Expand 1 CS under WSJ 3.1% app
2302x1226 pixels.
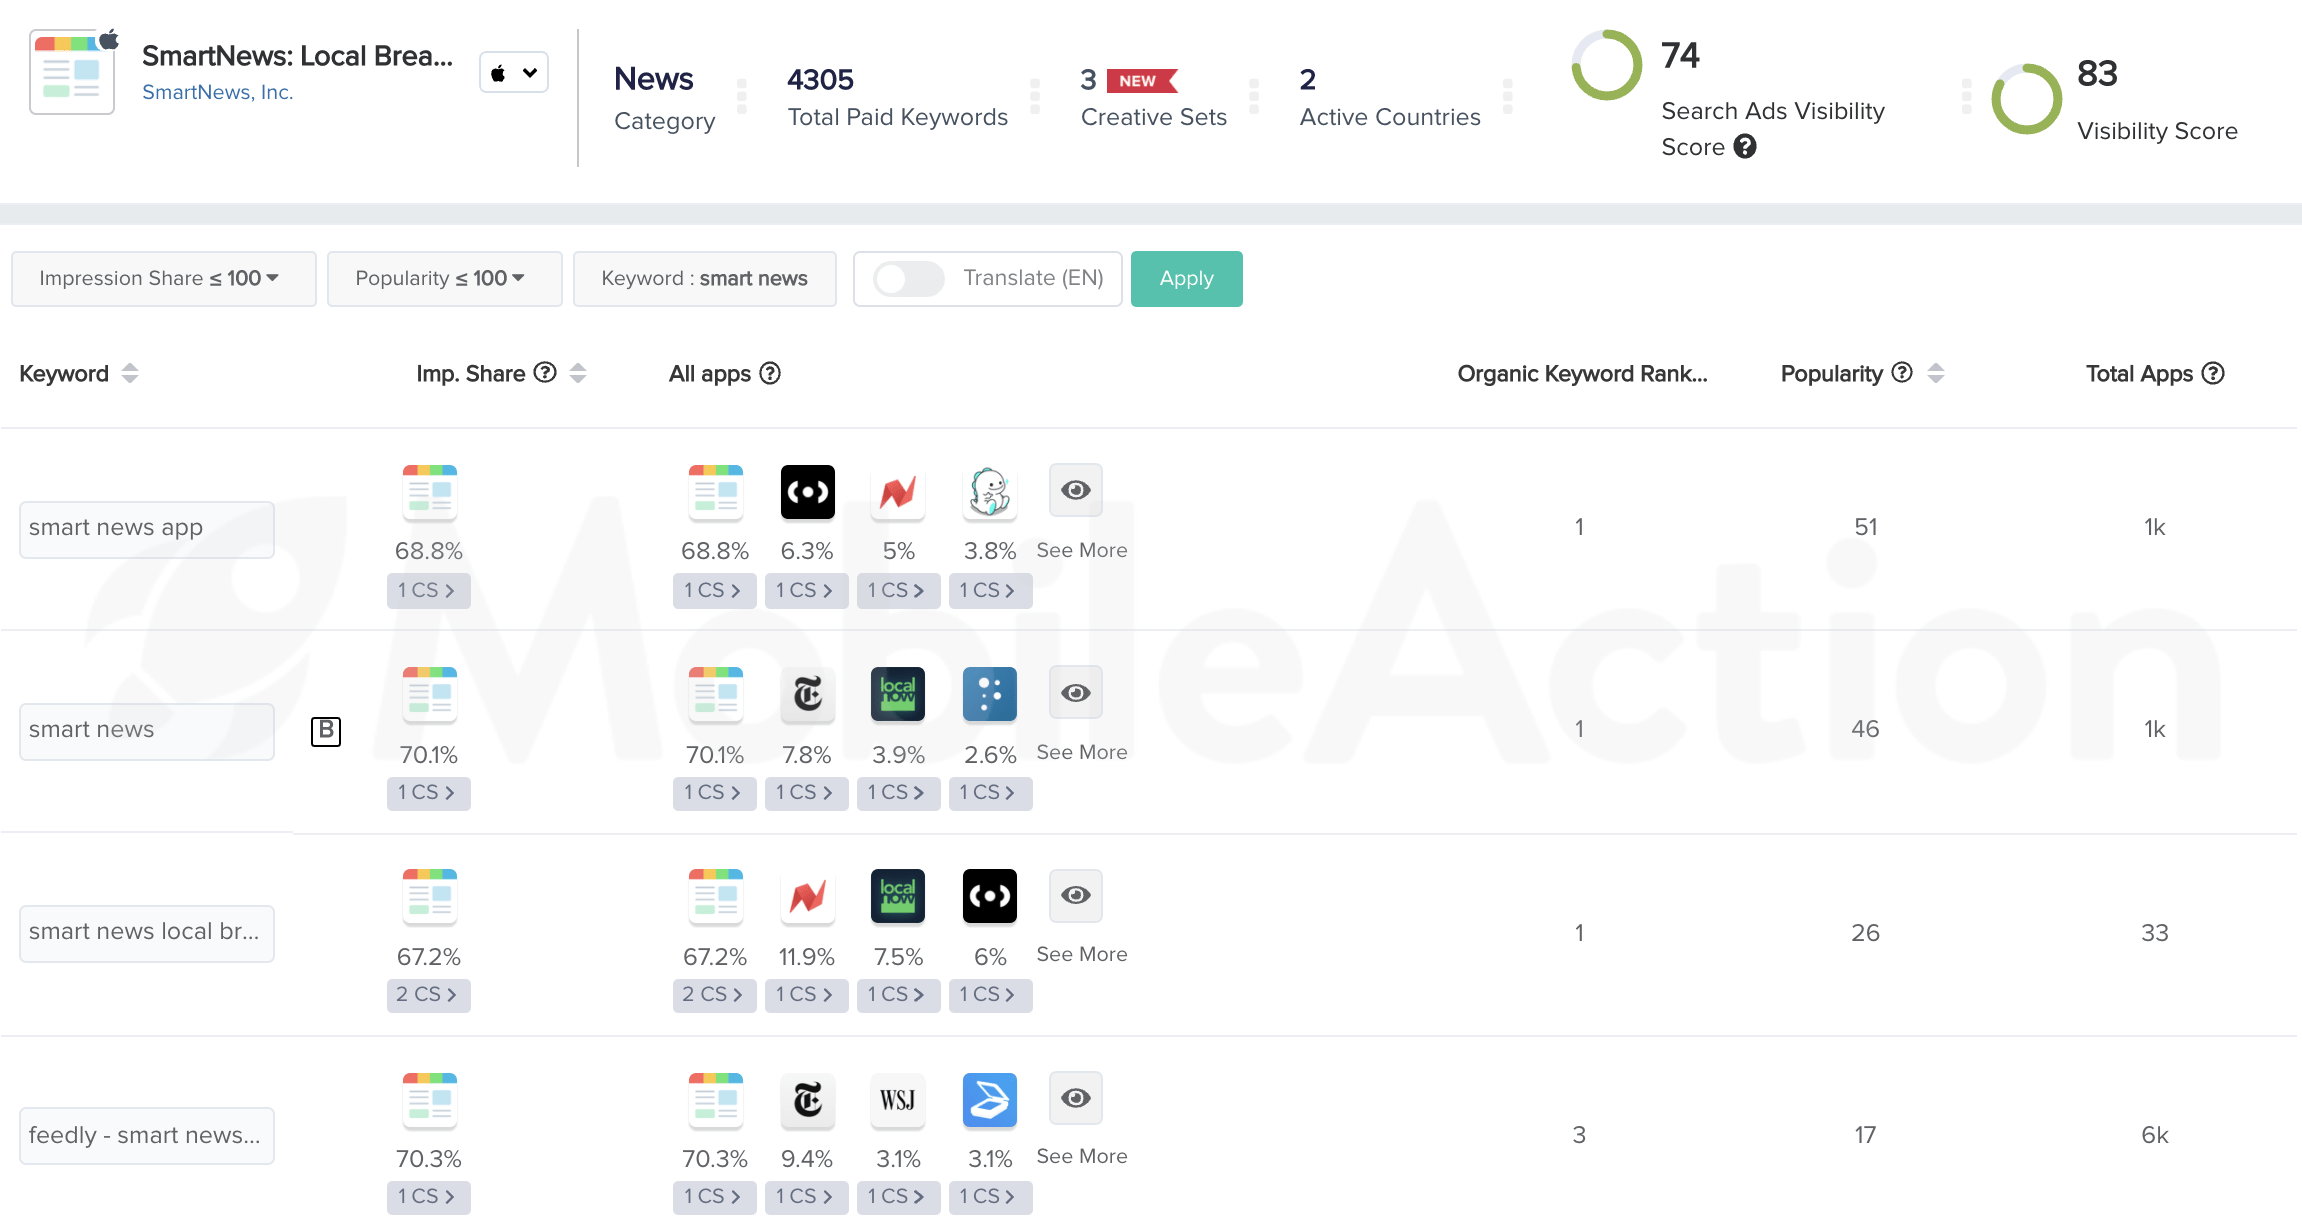(x=898, y=1196)
